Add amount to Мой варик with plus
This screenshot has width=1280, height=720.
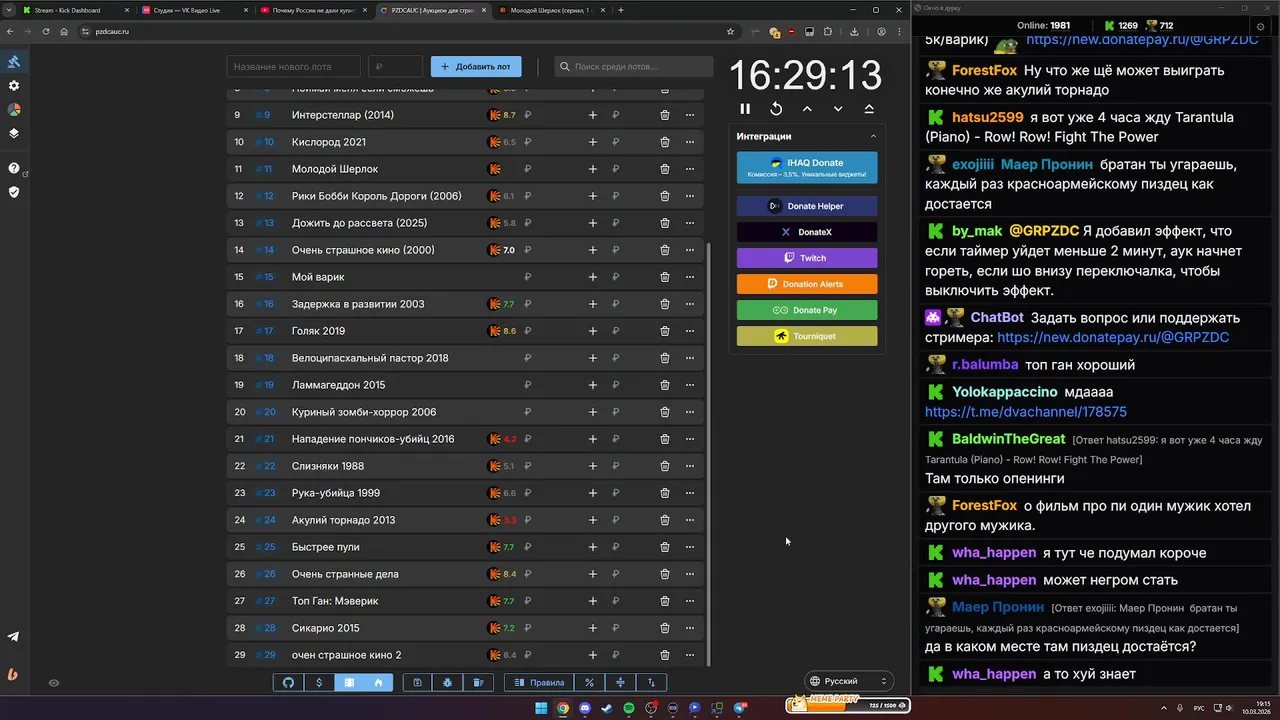(x=593, y=277)
